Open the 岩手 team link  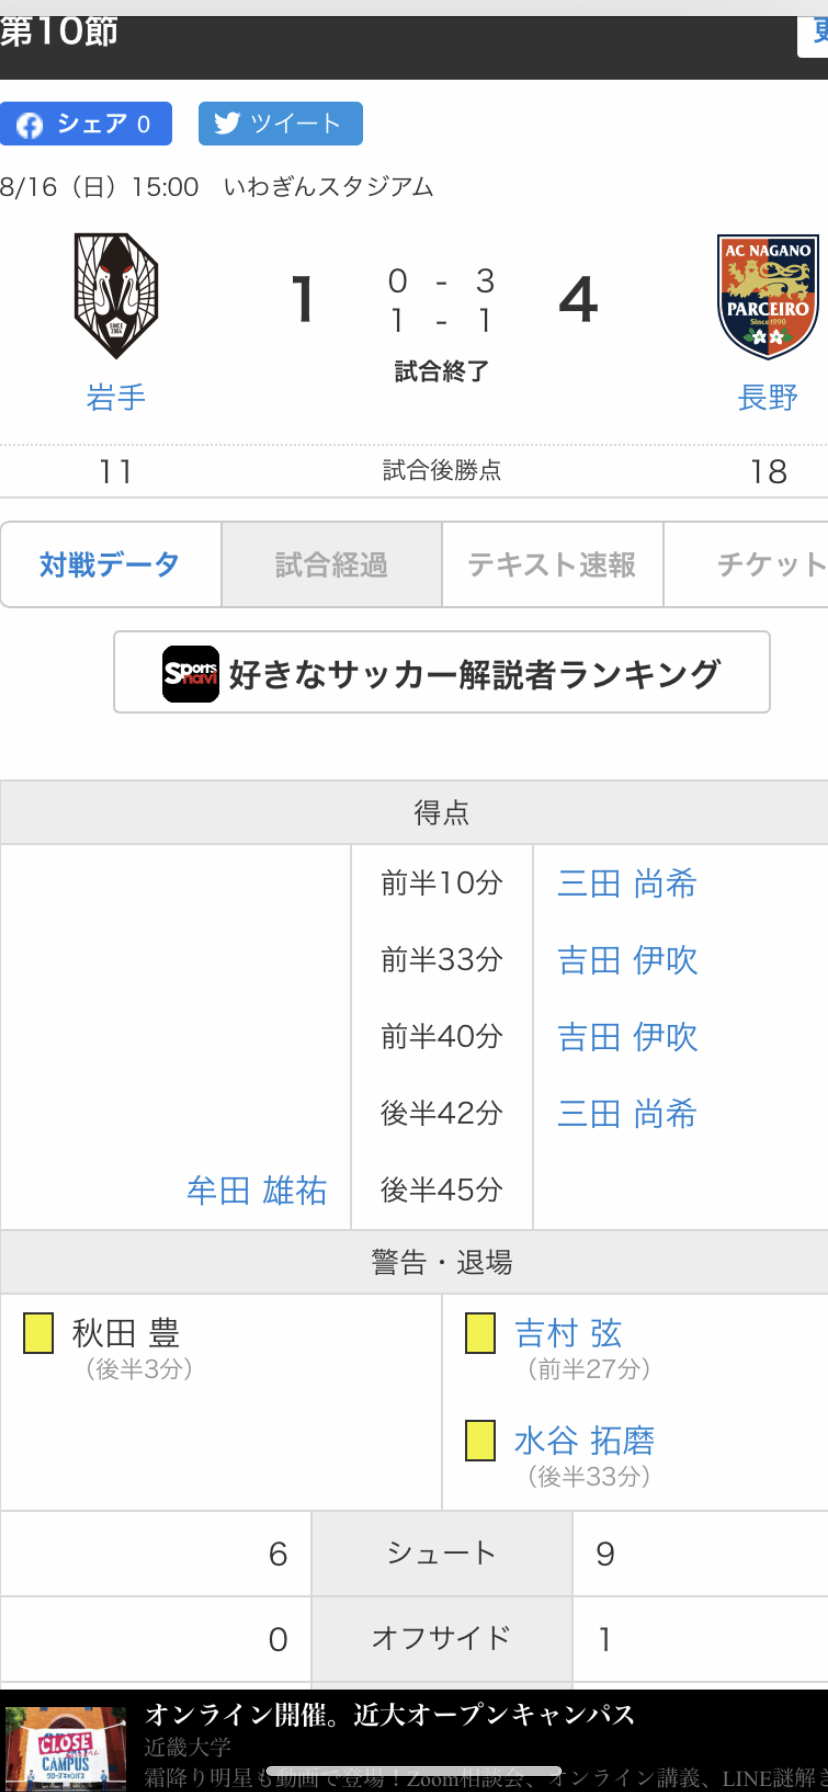116,398
